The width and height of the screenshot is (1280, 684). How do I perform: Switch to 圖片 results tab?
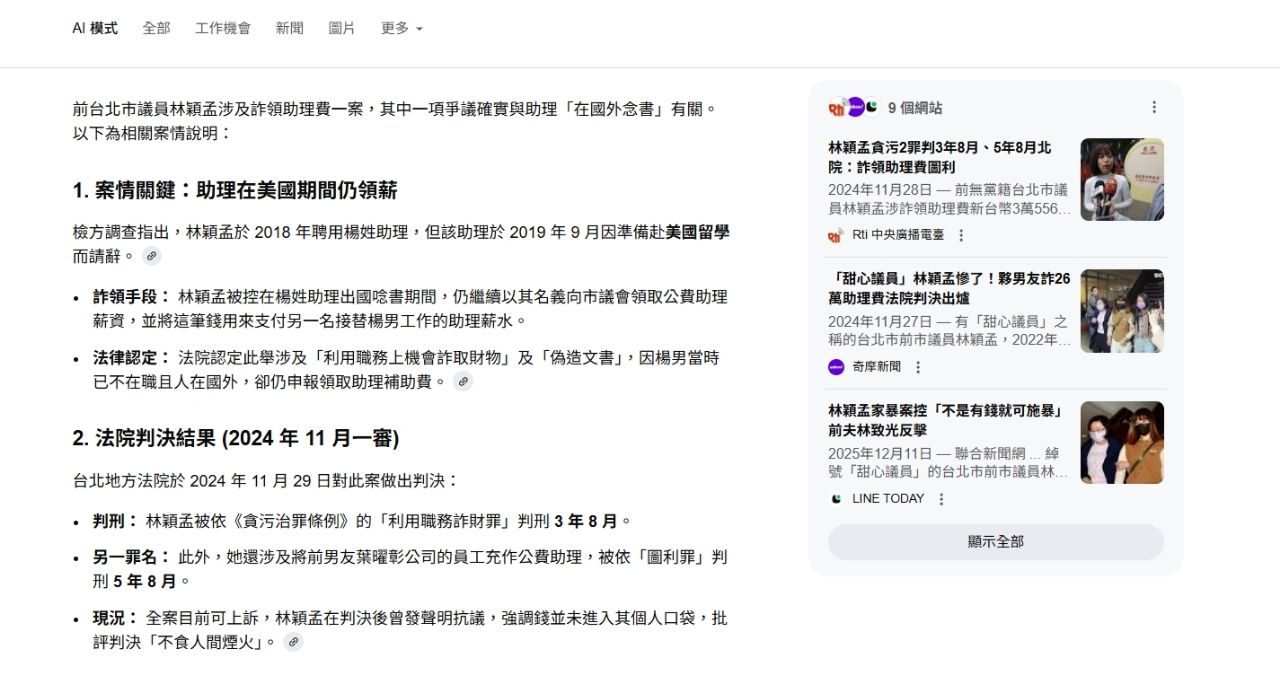click(342, 28)
